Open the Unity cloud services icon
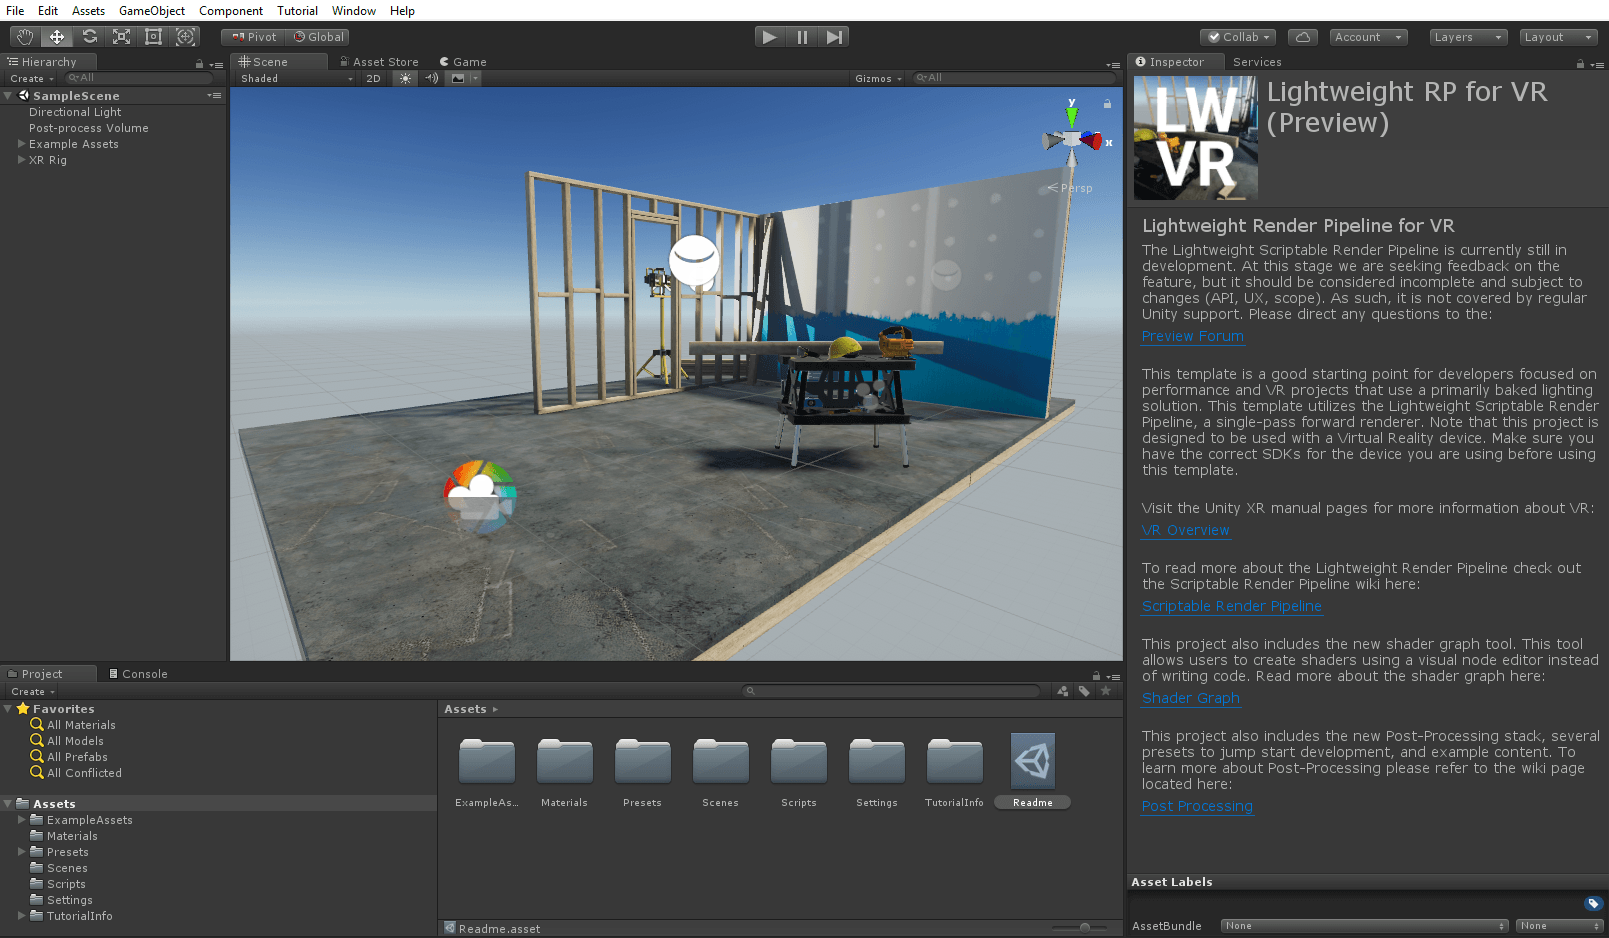This screenshot has width=1609, height=938. tap(1302, 36)
